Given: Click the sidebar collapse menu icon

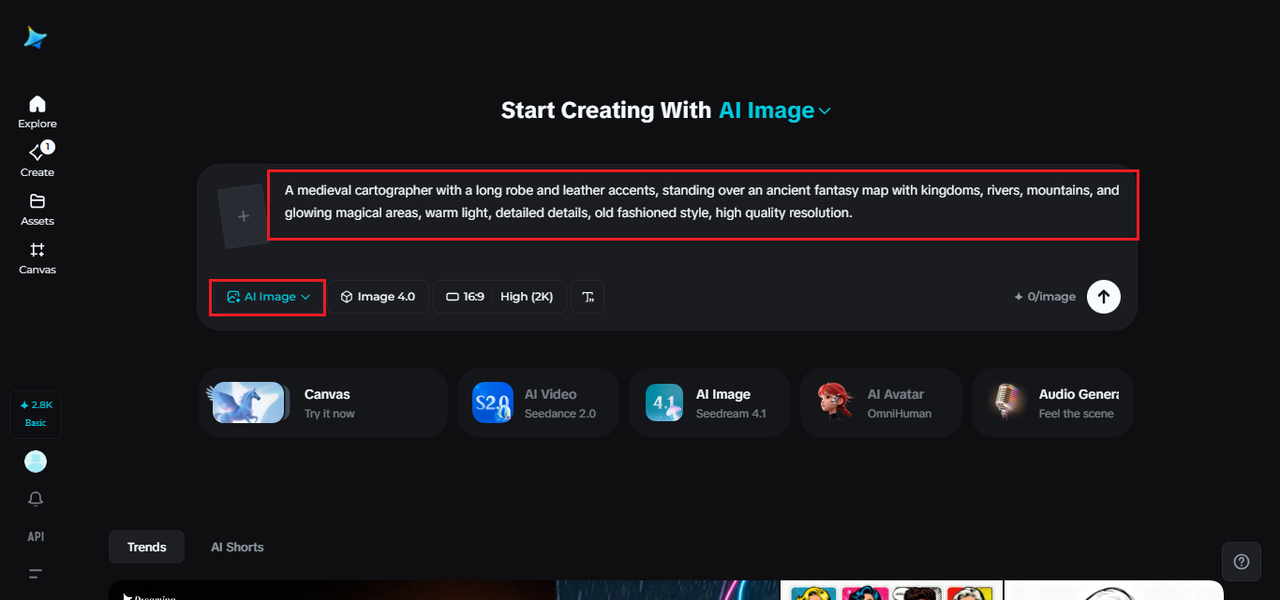Looking at the screenshot, I should [x=36, y=574].
